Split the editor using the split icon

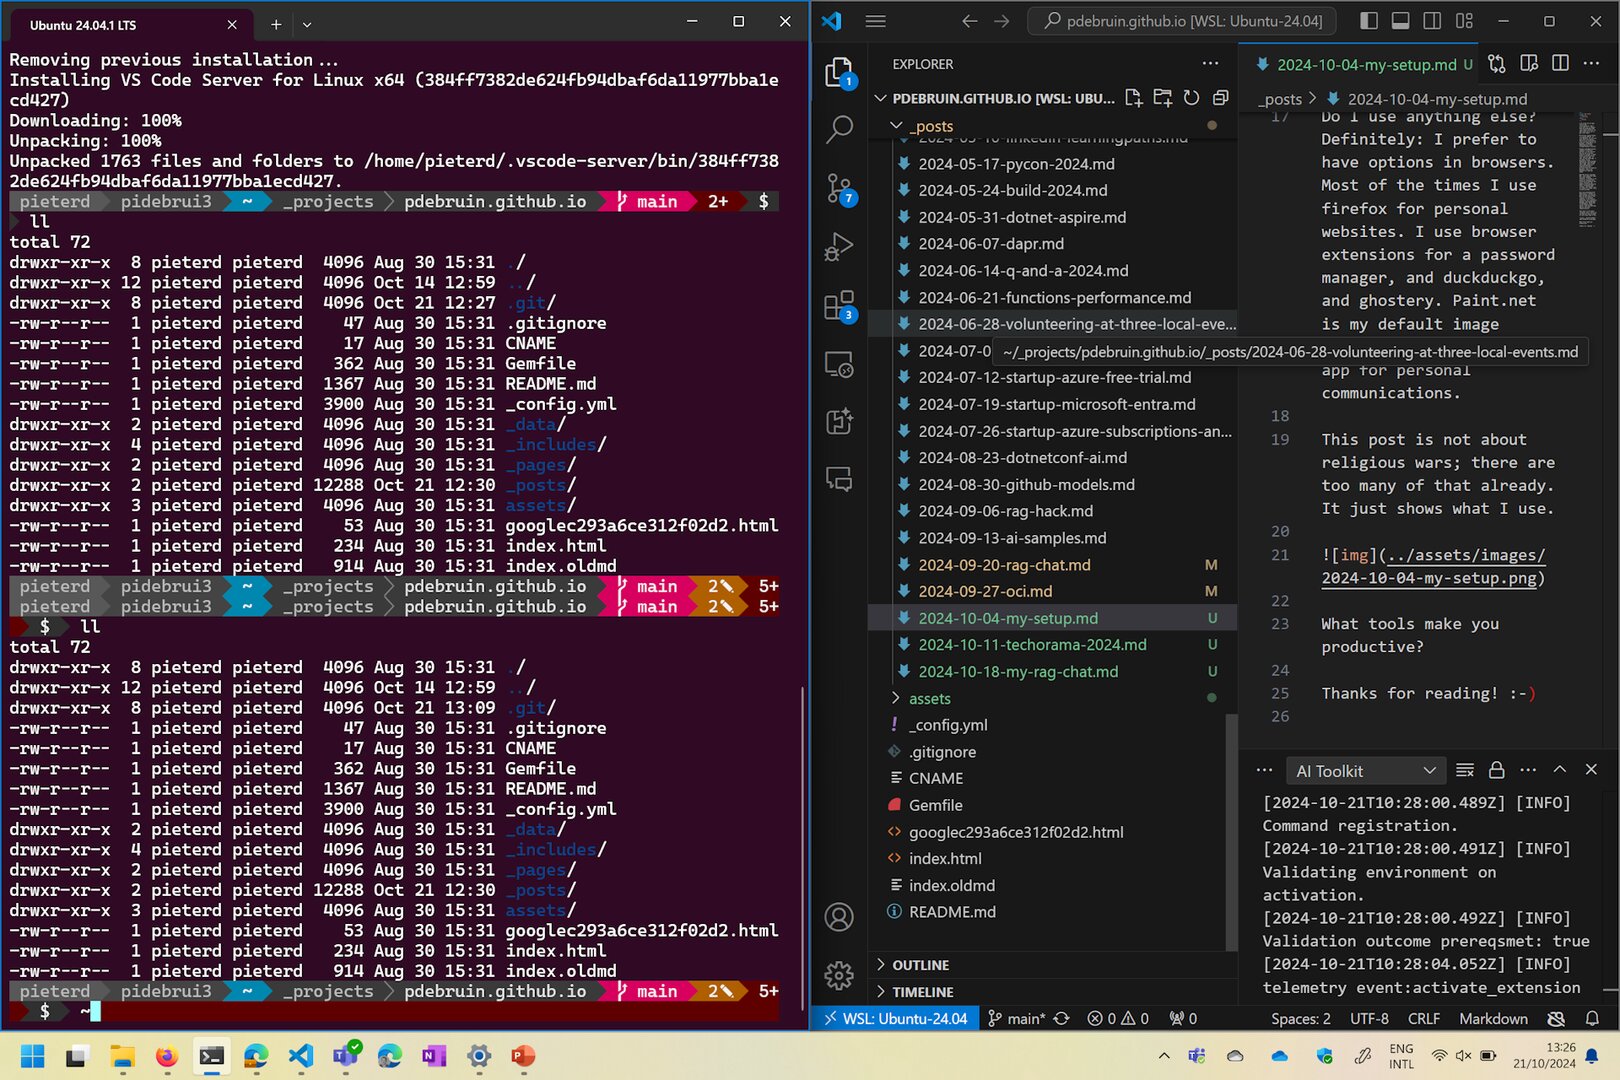click(1560, 63)
